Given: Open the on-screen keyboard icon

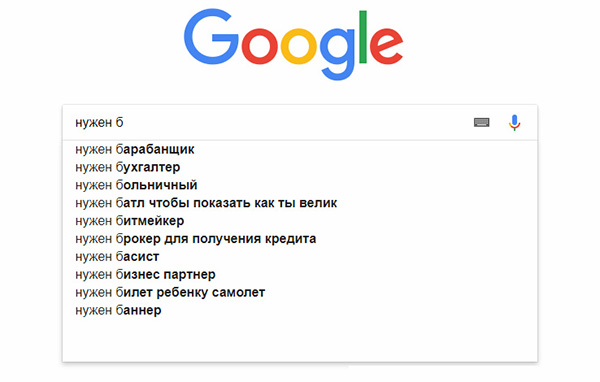Looking at the screenshot, I should pos(481,122).
